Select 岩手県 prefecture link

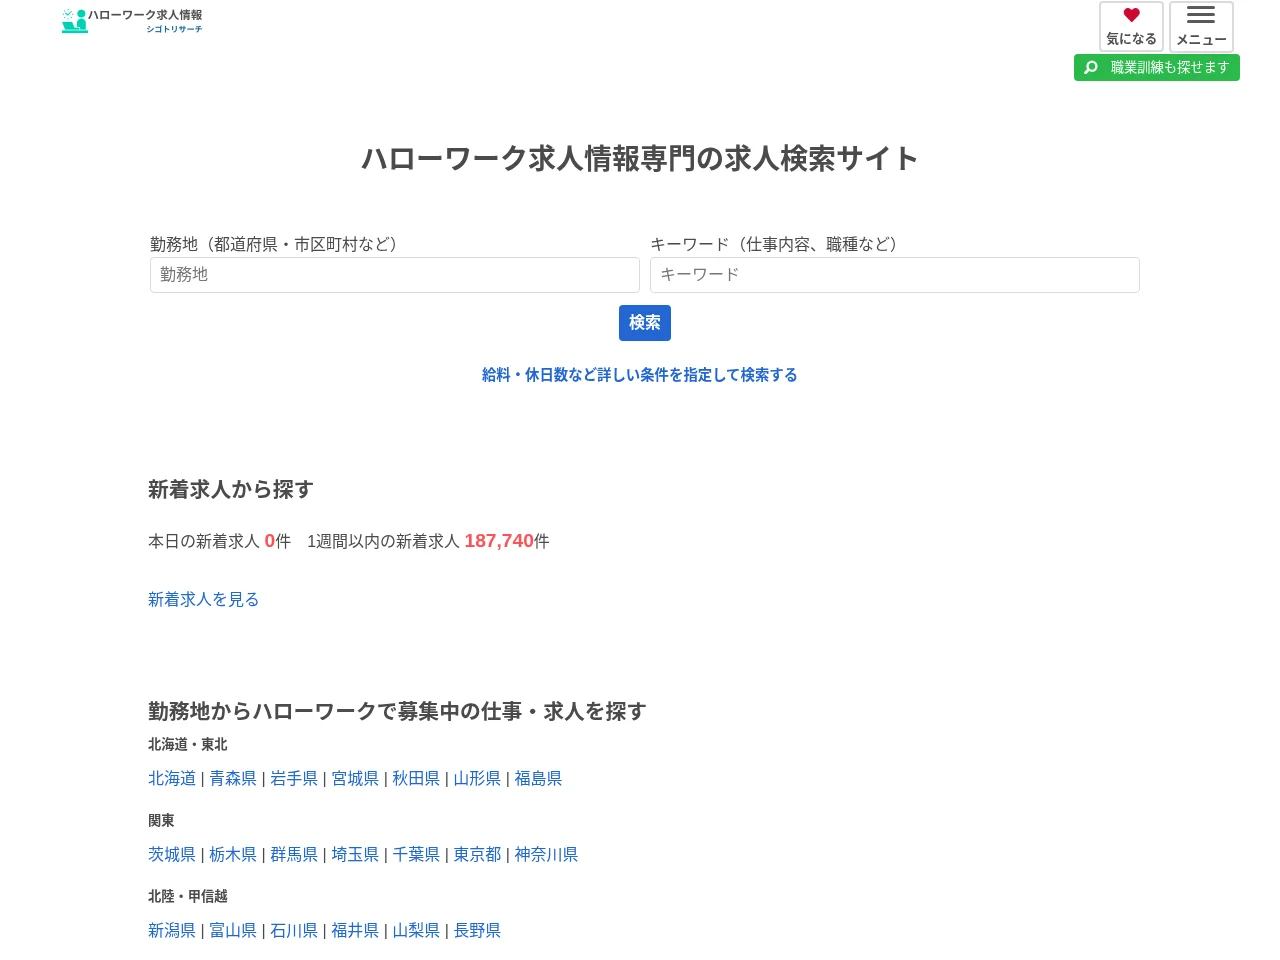point(294,778)
